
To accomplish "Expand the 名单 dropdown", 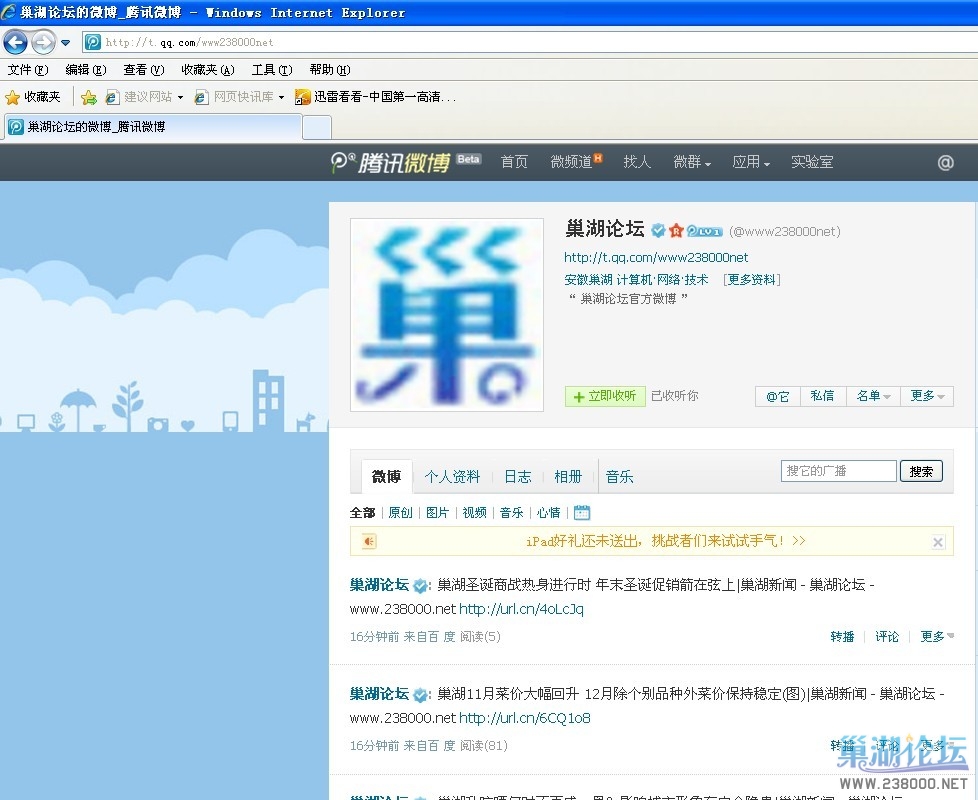I will tap(873, 396).
